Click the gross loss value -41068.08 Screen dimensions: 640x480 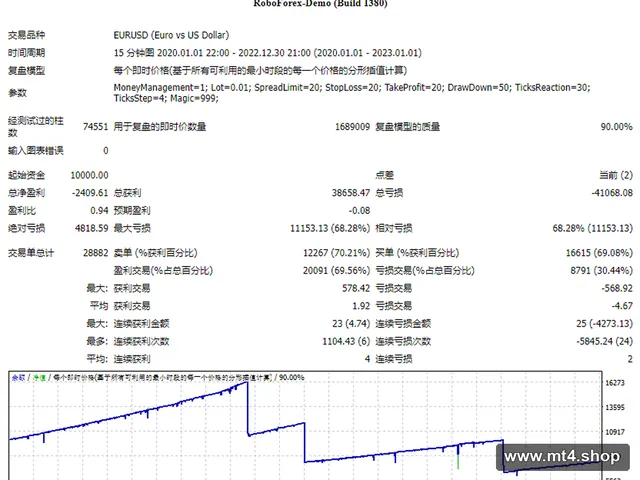612,193
